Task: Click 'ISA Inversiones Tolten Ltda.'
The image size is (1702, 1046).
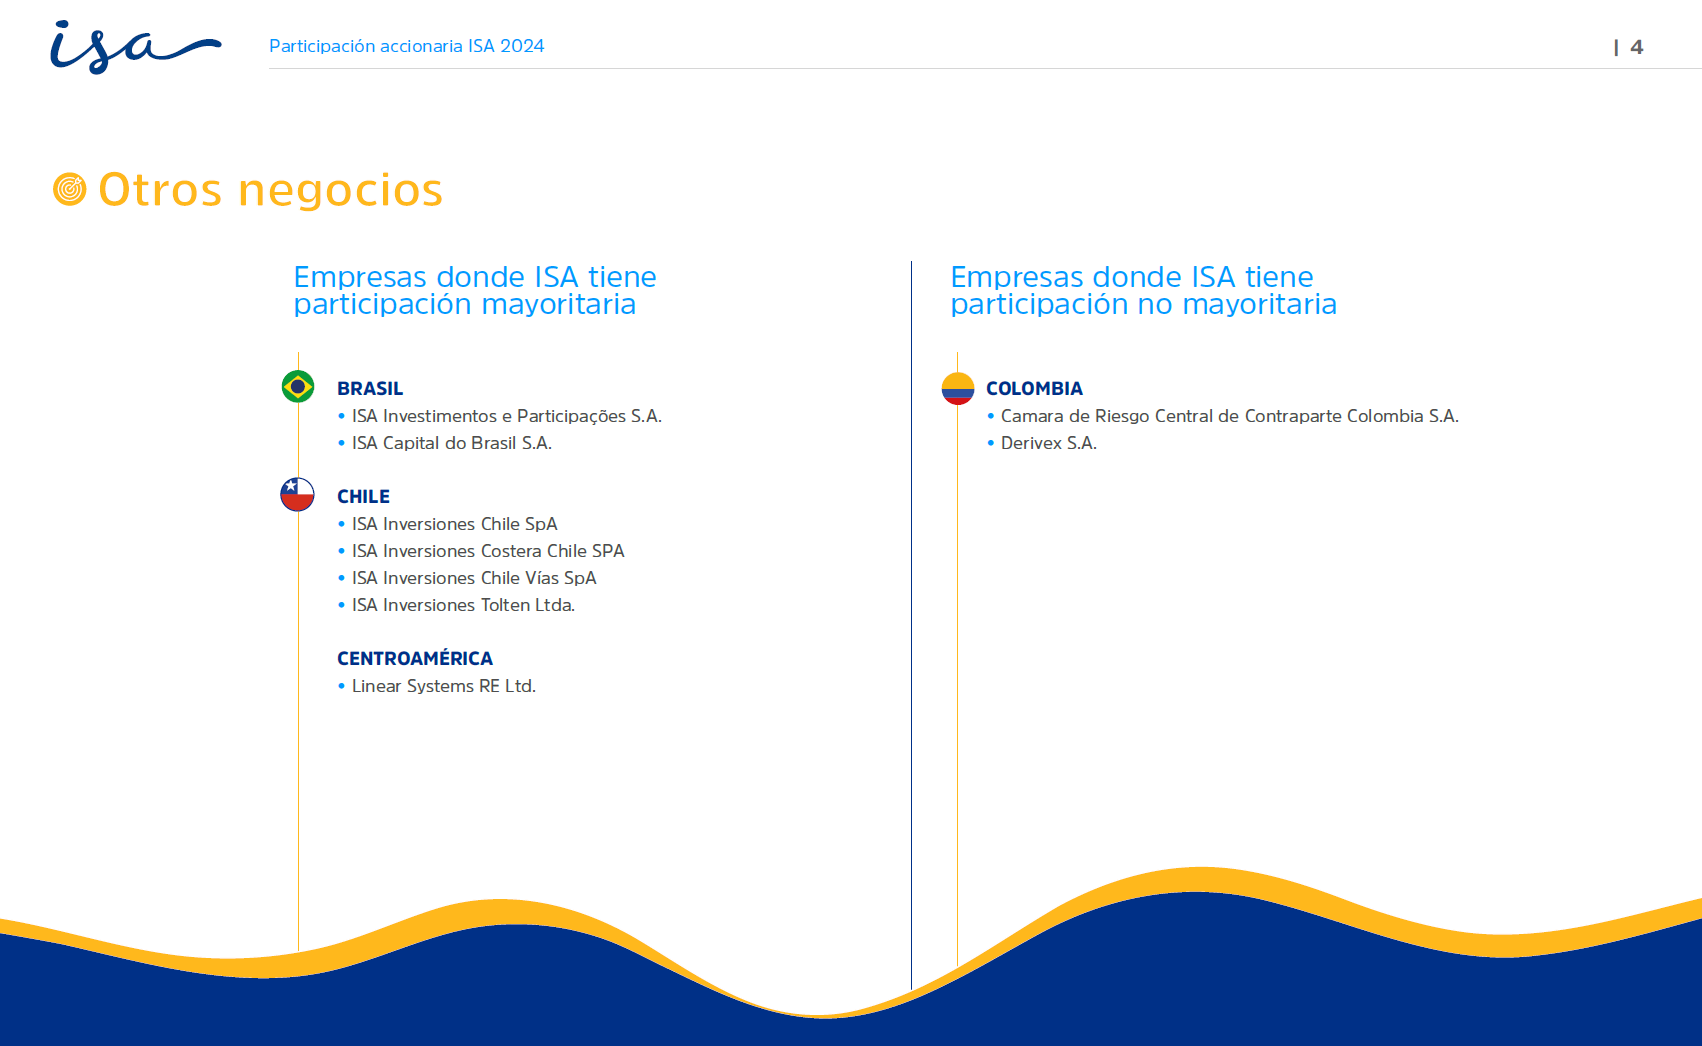Action: pyautogui.click(x=463, y=605)
